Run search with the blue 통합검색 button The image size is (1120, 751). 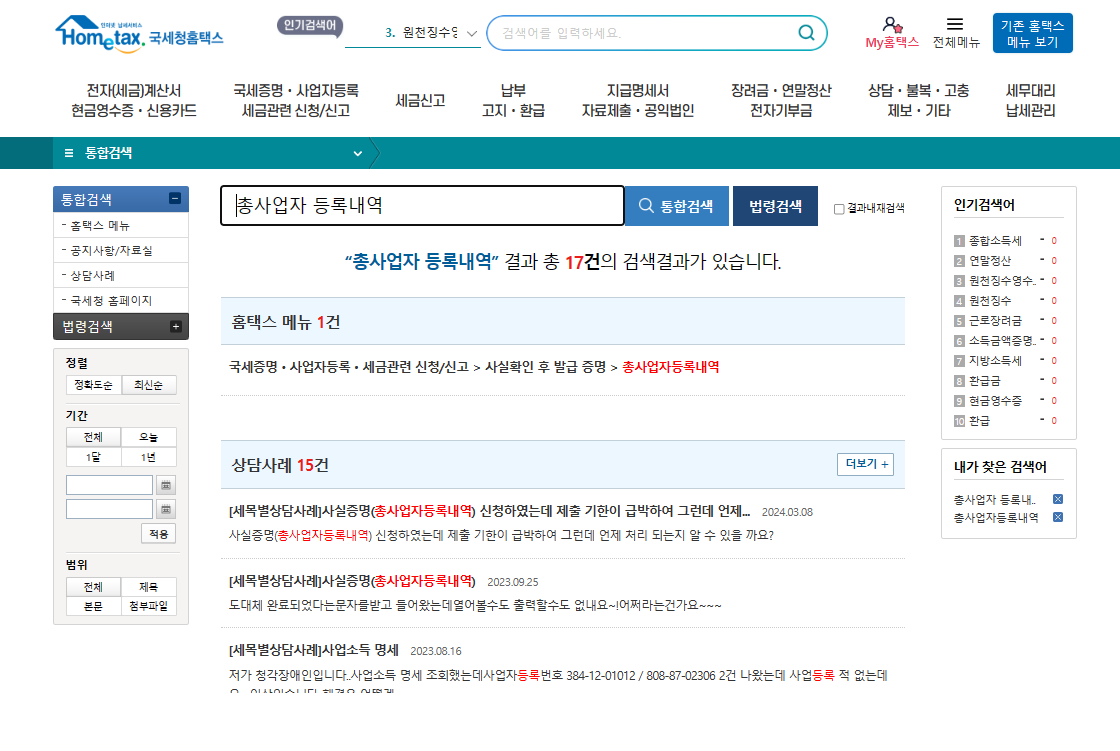[677, 206]
